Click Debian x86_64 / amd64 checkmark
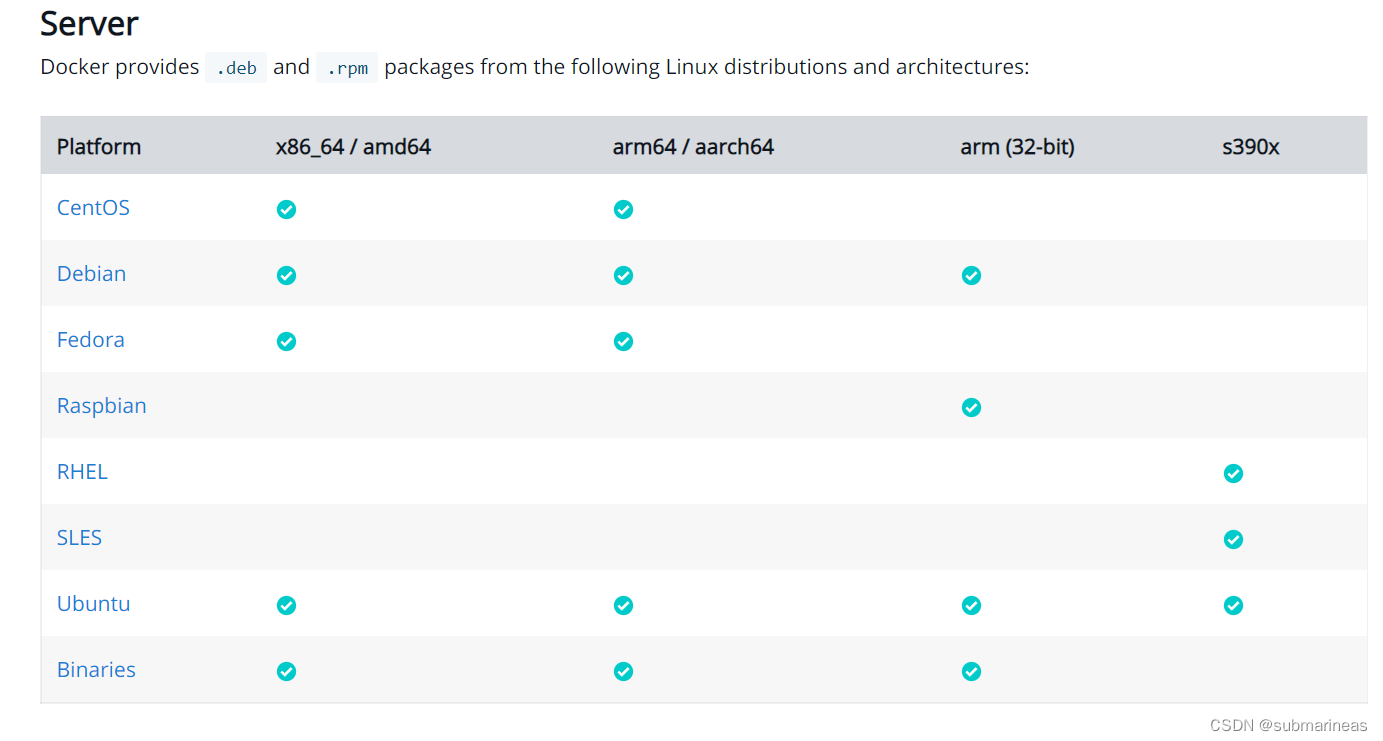Screen dimensions: 1383x741 click(286, 275)
